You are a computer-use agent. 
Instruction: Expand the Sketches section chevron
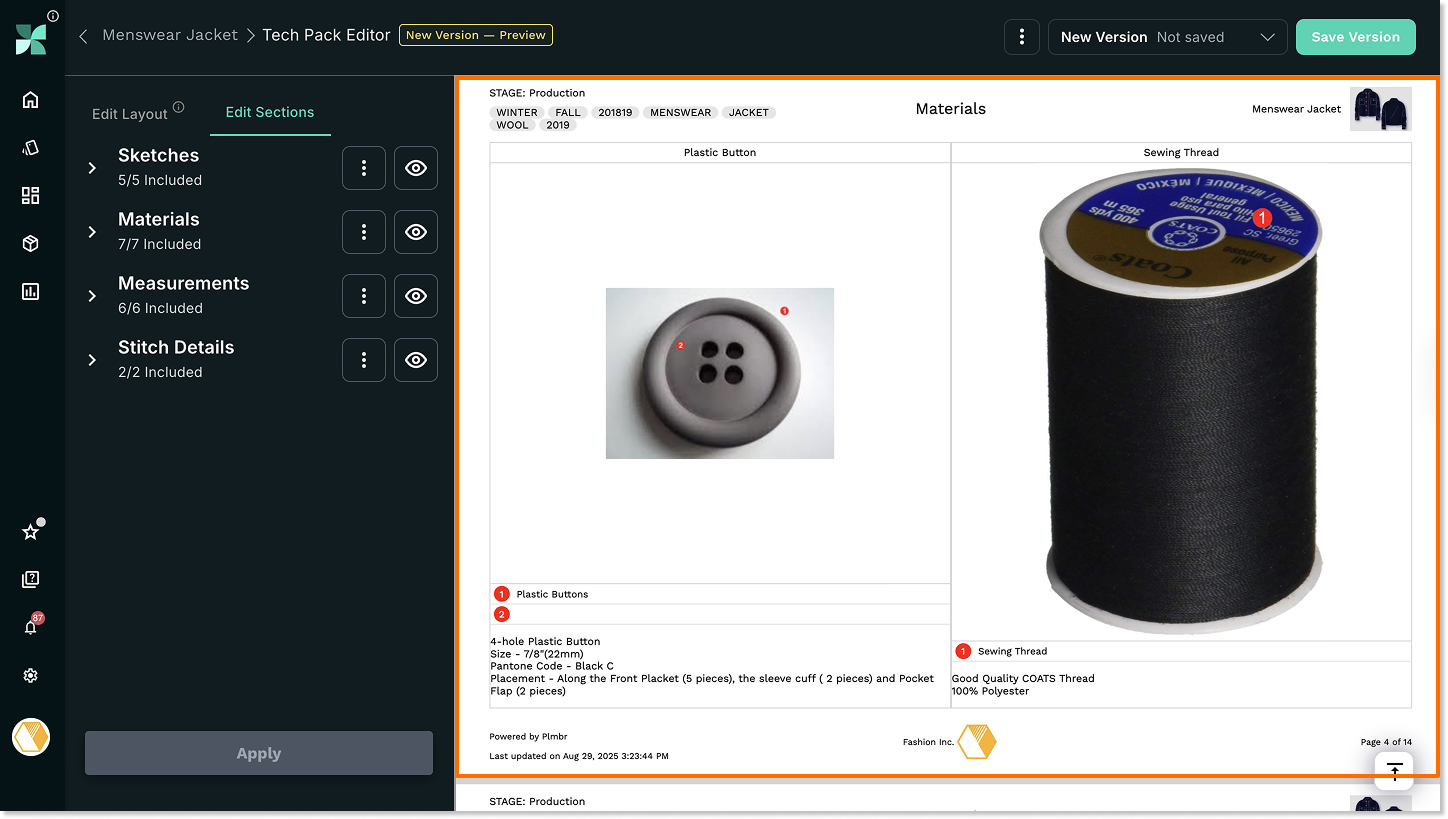point(92,168)
